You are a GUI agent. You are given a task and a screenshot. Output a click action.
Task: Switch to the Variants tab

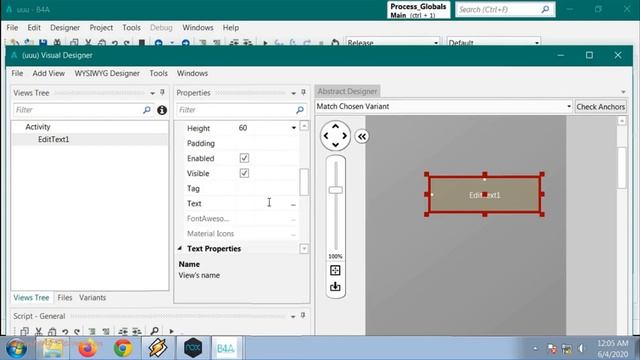(x=93, y=298)
